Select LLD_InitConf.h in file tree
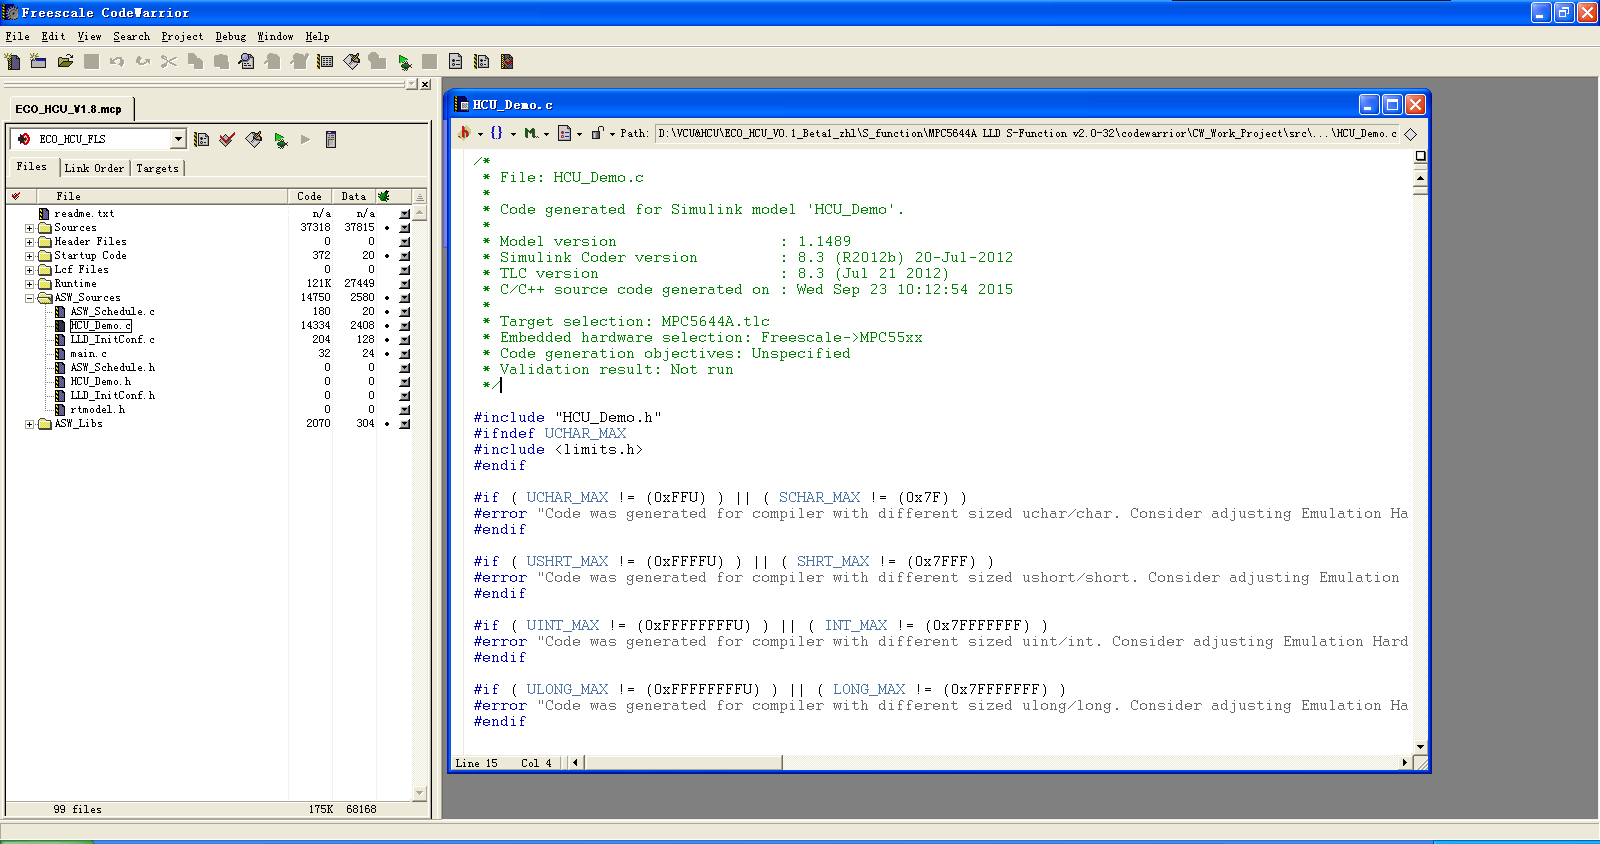The image size is (1600, 844). tap(112, 396)
